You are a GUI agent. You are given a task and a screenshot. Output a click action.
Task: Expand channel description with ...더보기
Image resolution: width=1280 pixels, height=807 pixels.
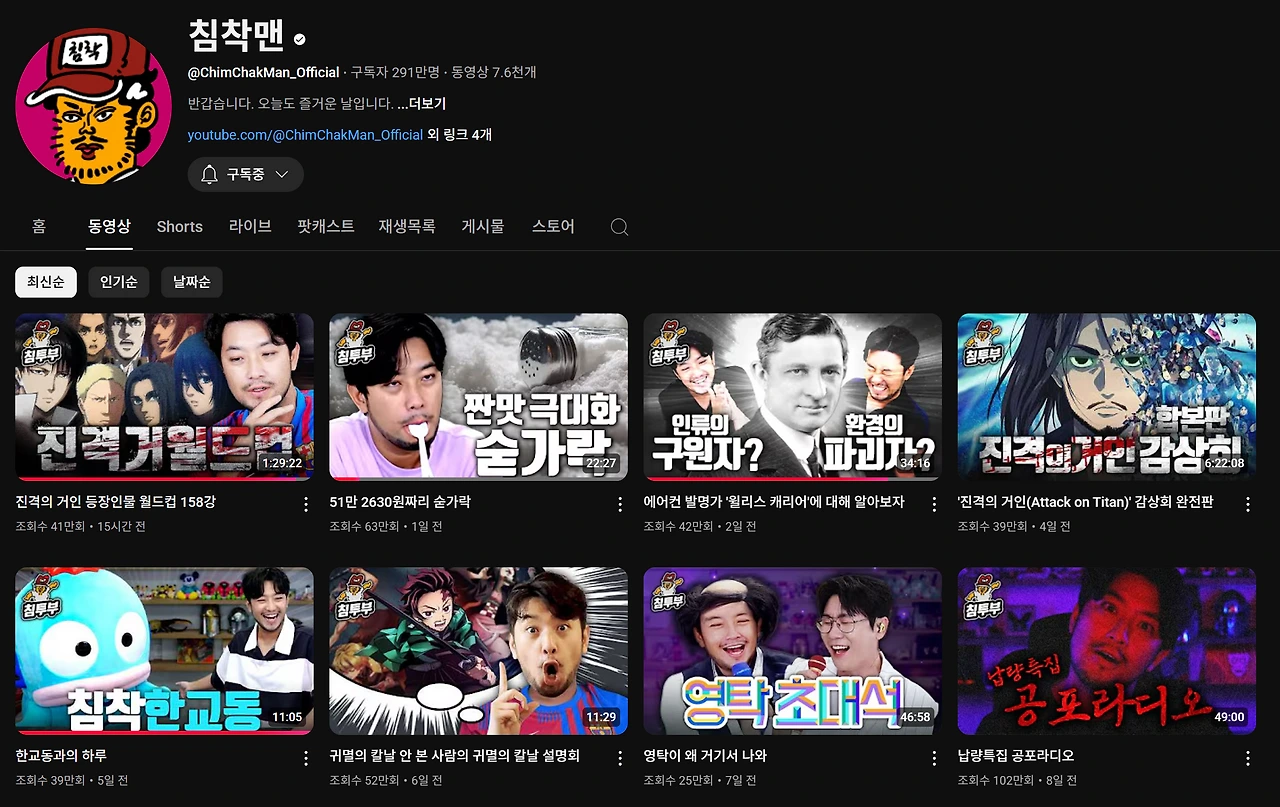(x=421, y=104)
